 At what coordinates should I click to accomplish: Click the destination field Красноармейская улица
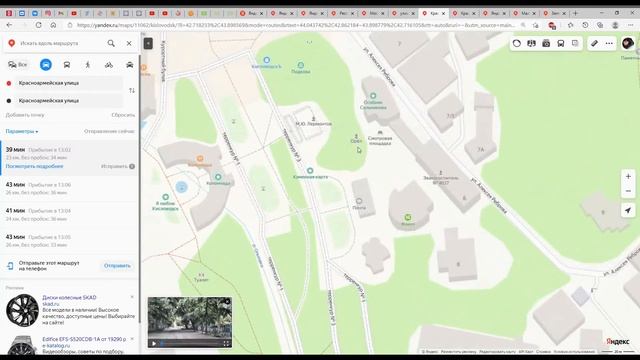[69, 100]
